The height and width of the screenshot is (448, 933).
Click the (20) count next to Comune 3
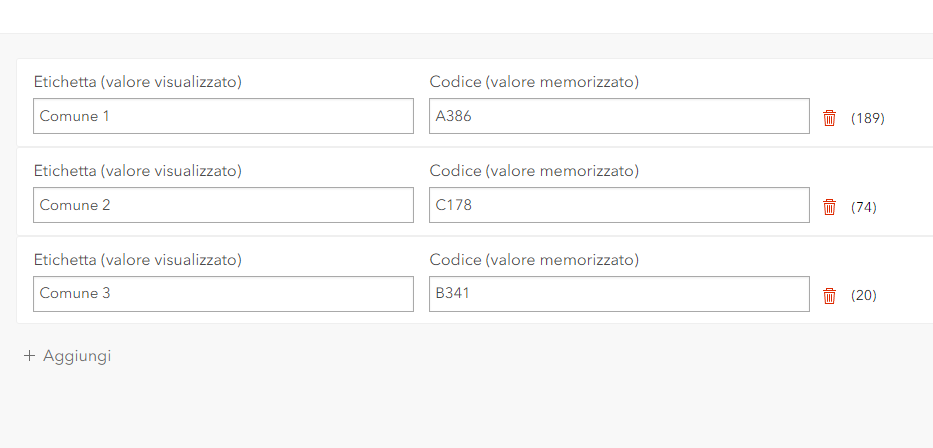pos(864,296)
